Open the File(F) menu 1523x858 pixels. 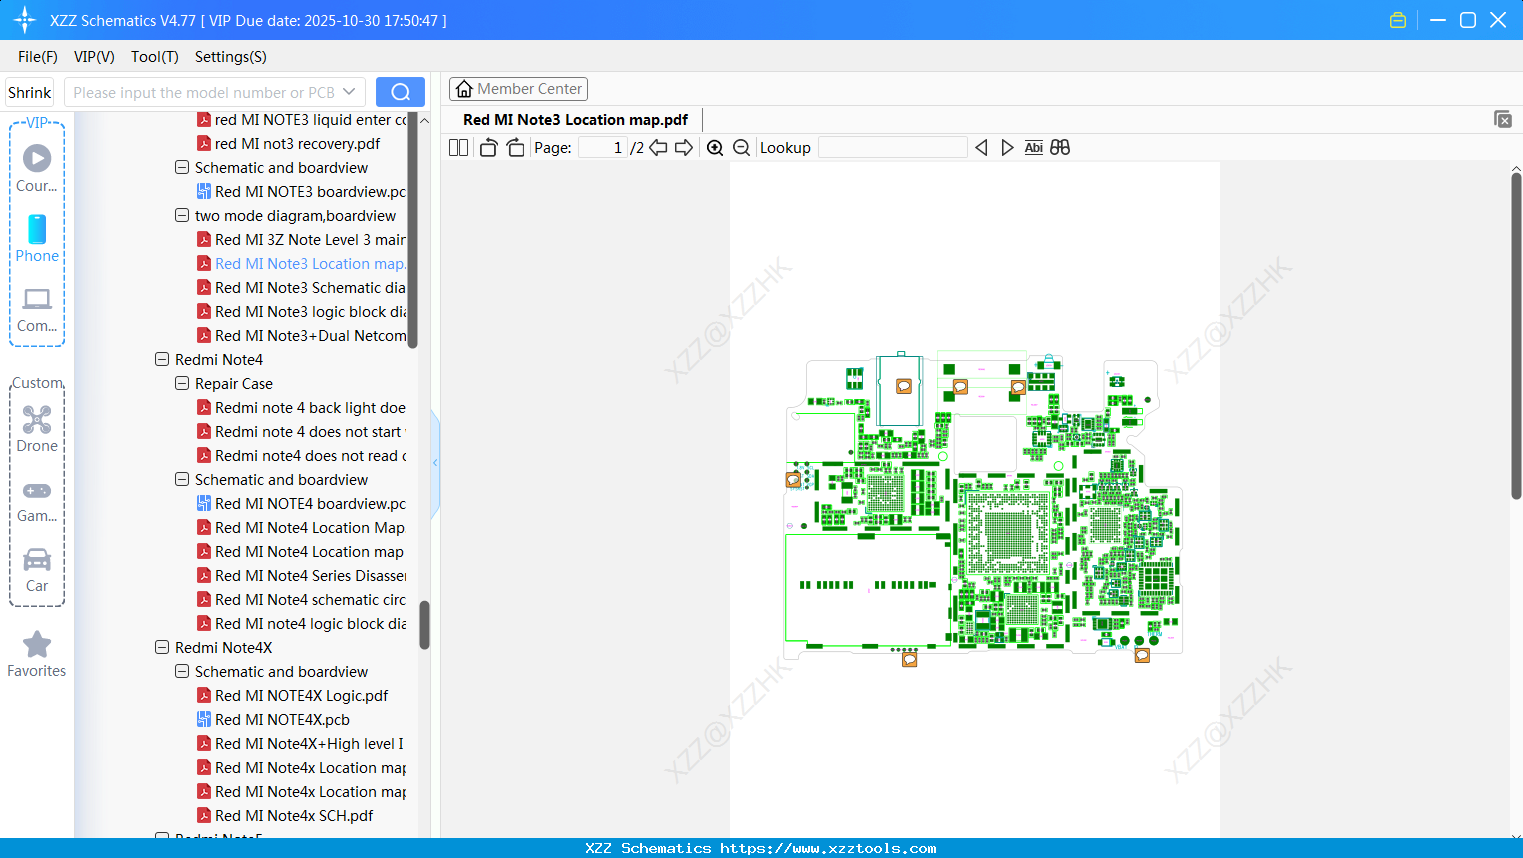pyautogui.click(x=38, y=57)
